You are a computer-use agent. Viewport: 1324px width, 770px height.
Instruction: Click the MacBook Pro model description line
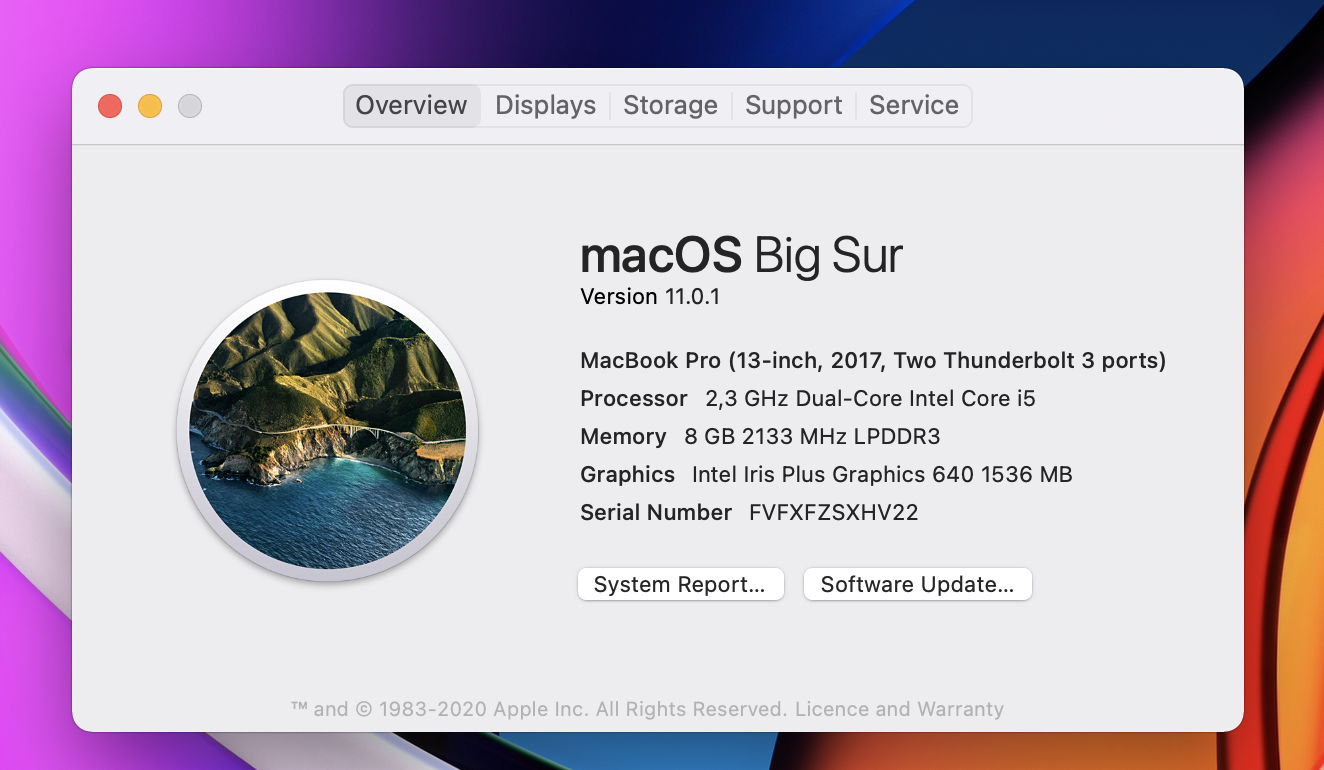pyautogui.click(x=873, y=360)
